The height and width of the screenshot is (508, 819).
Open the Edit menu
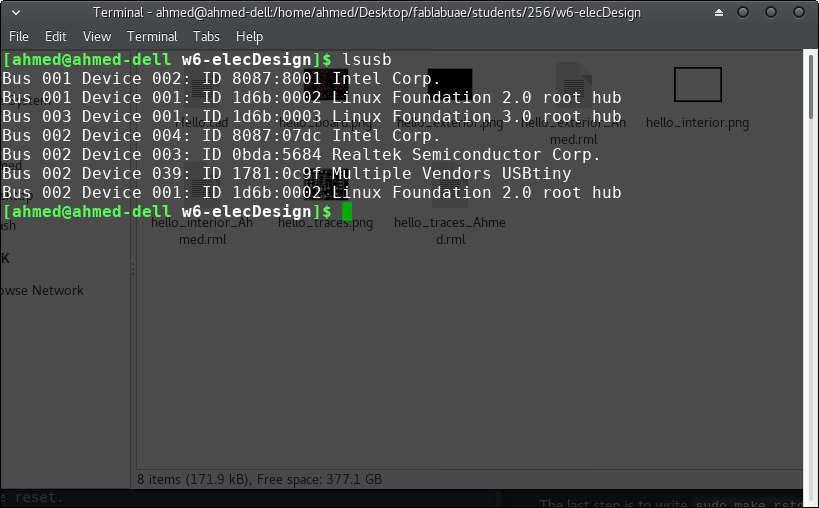coord(55,37)
